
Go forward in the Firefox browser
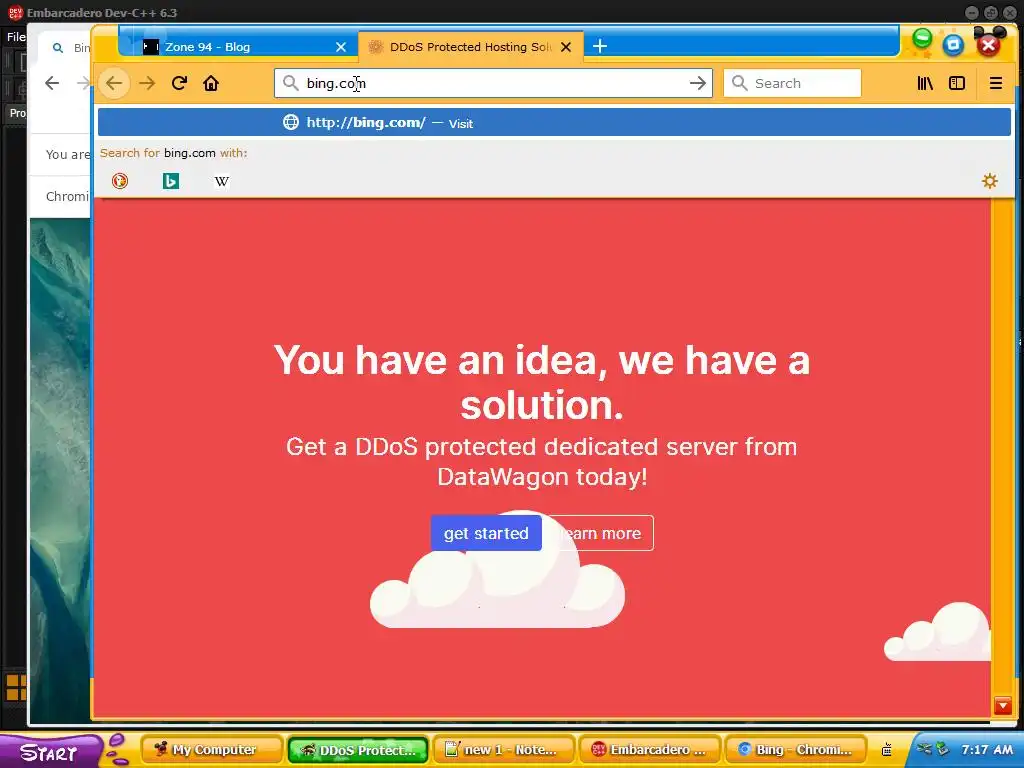click(148, 84)
